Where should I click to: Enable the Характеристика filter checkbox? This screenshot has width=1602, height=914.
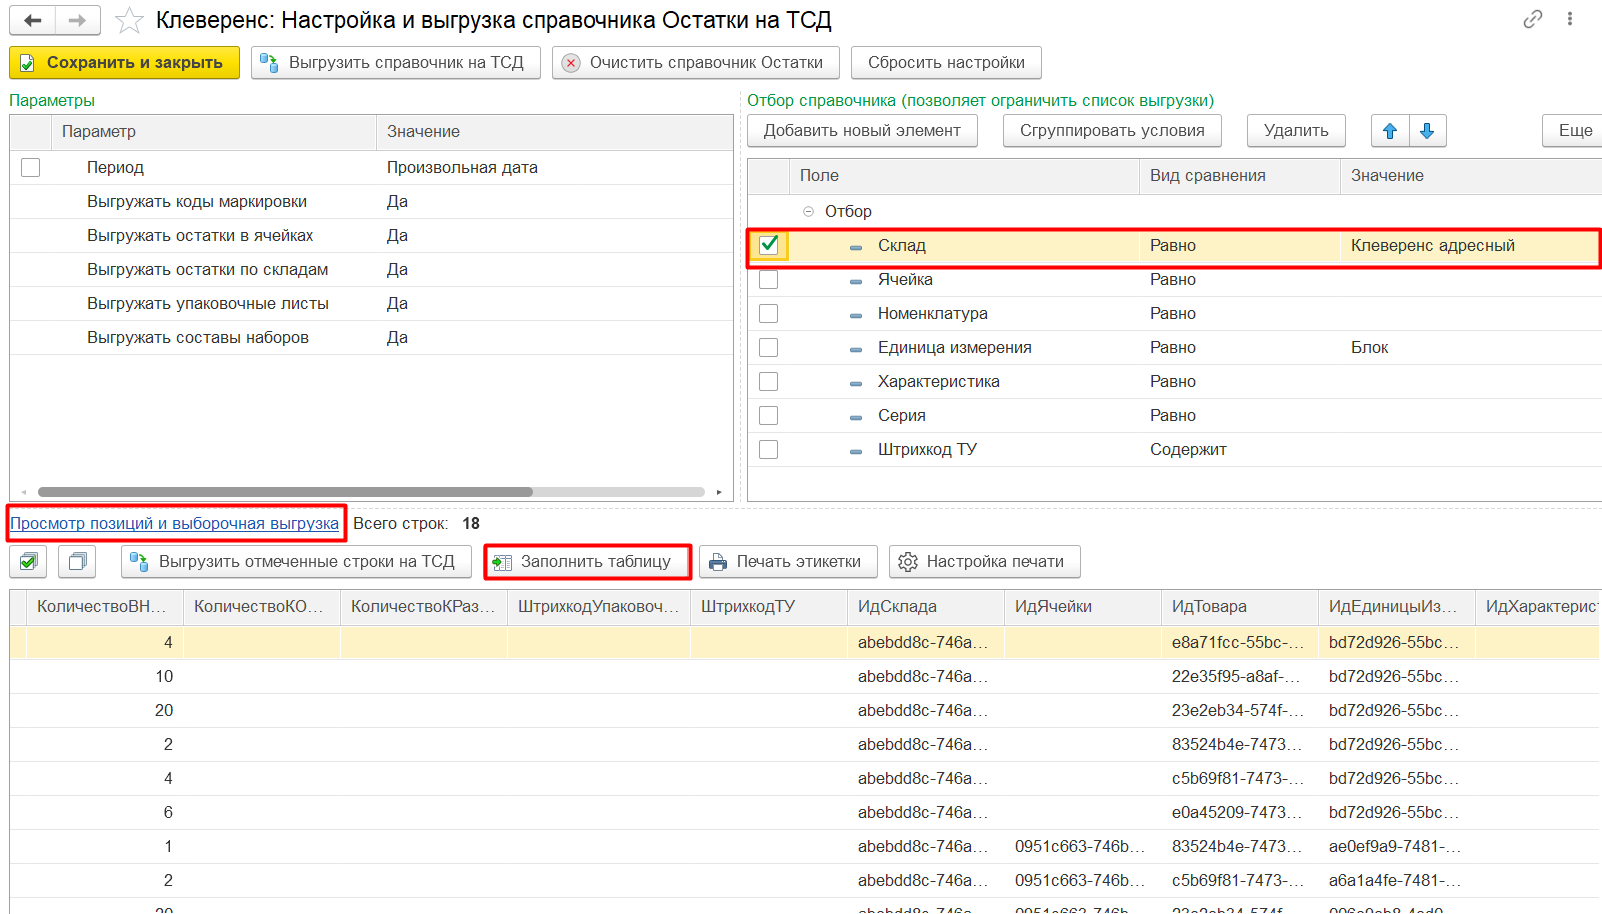[769, 381]
